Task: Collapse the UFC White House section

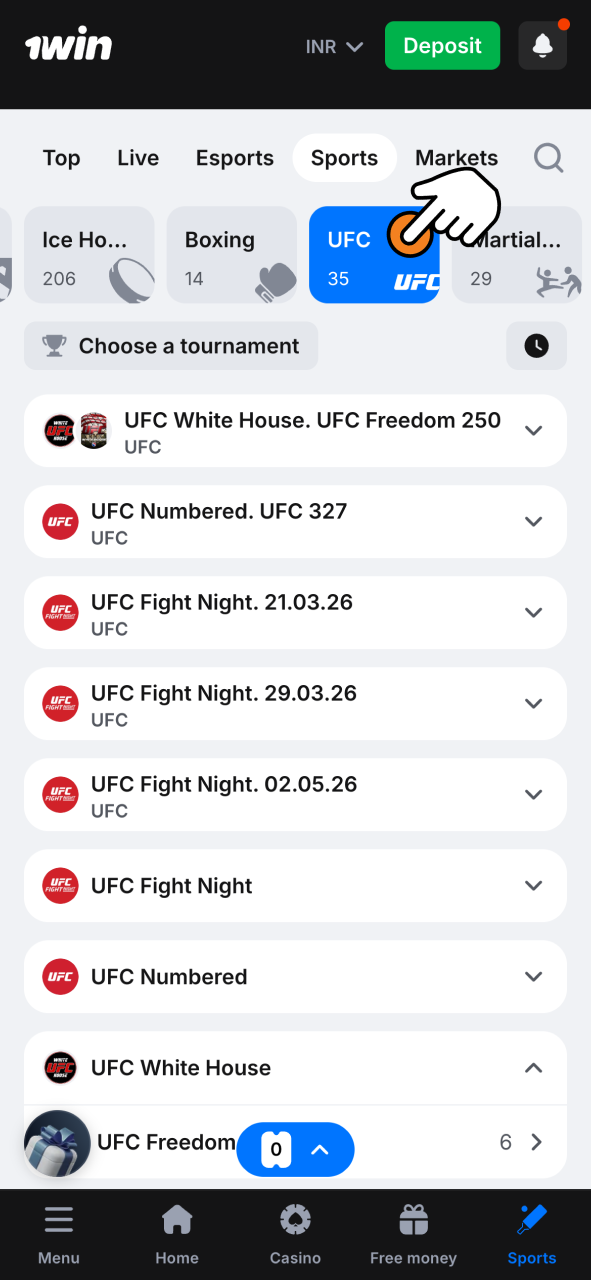Action: (533, 1067)
